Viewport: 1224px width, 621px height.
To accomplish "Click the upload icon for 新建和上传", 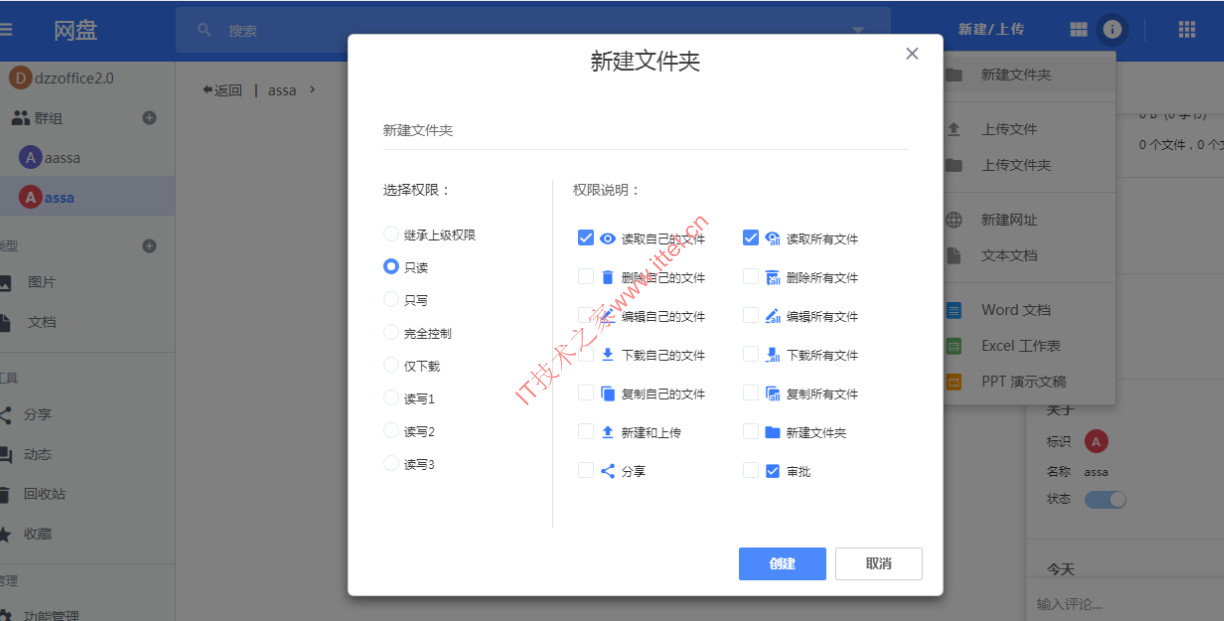I will [607, 432].
